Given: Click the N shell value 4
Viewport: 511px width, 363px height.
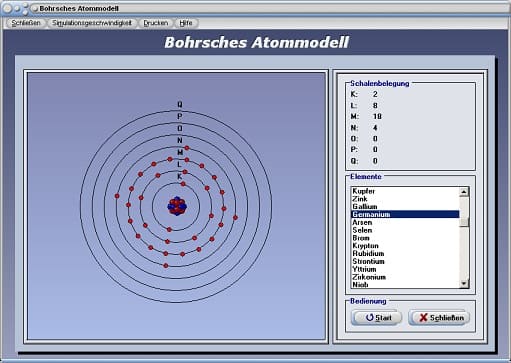Looking at the screenshot, I should [375, 128].
